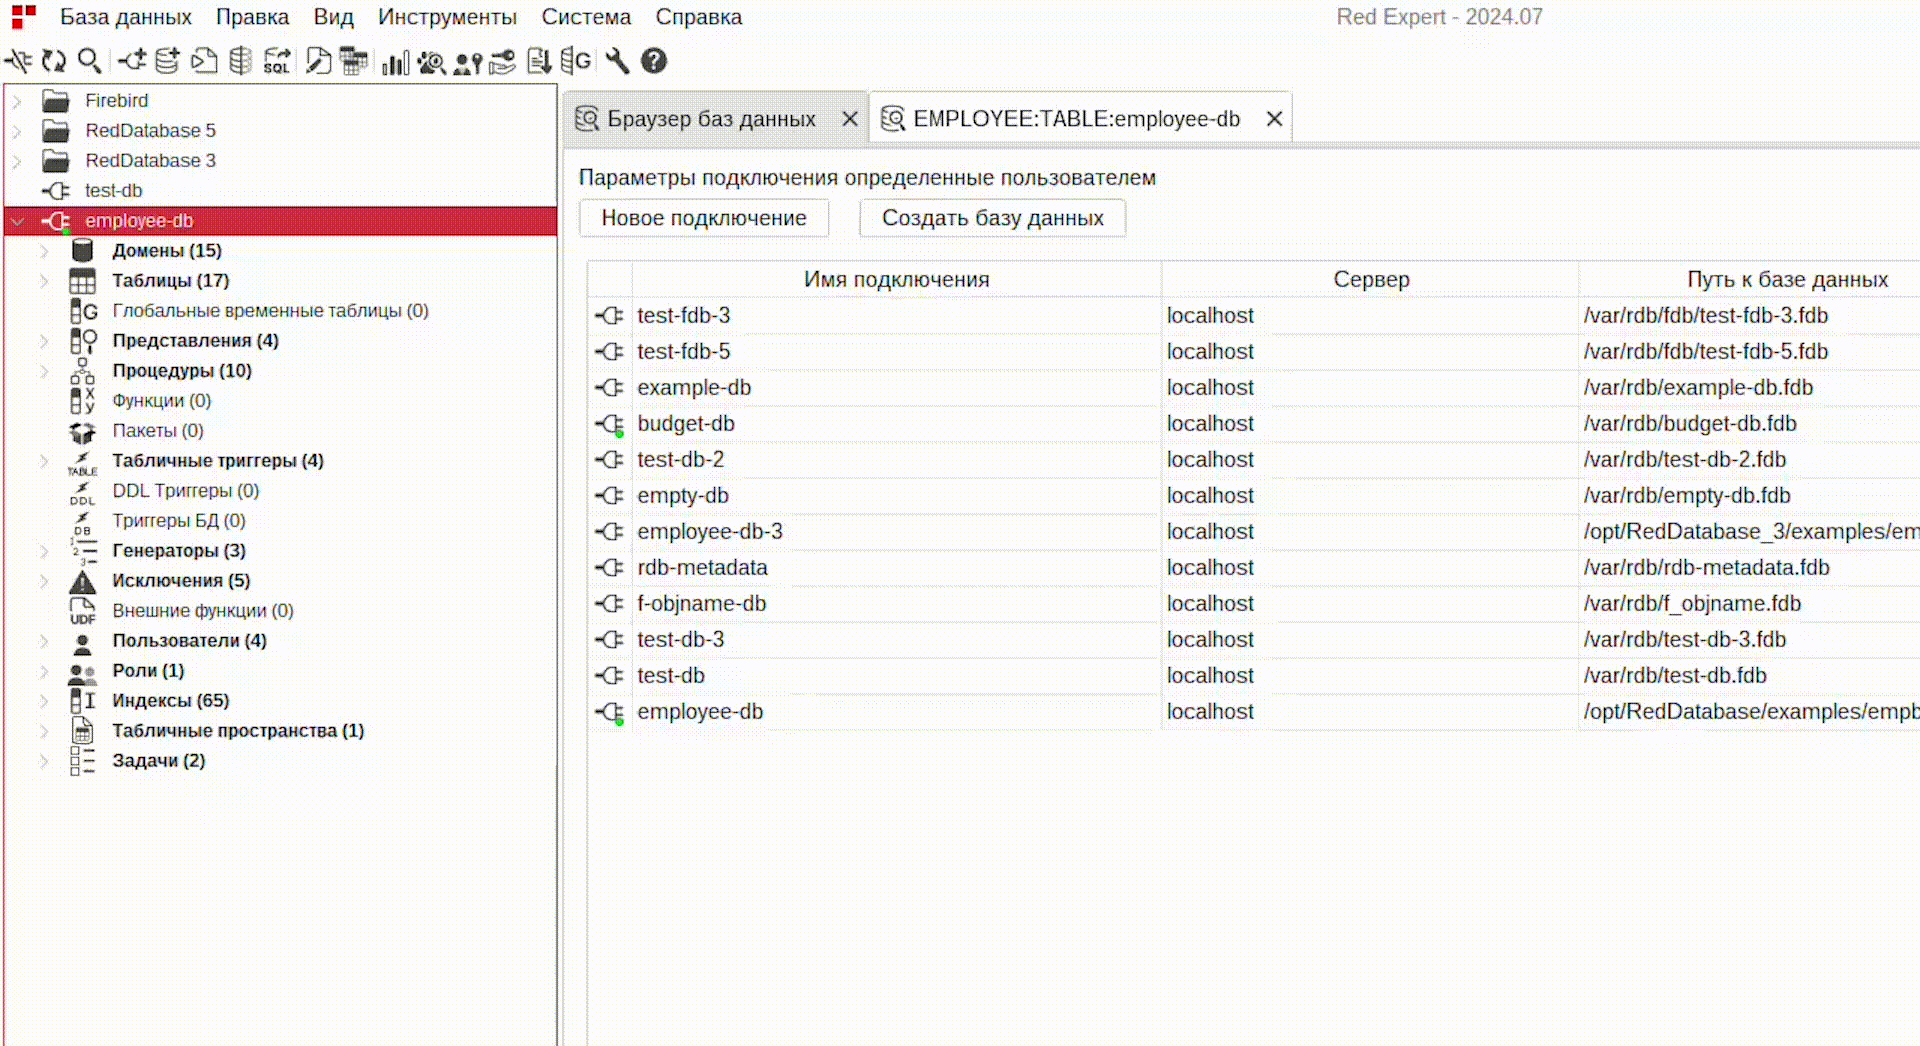Select the rdb-metadata connection row
The height and width of the screenshot is (1046, 1920).
click(702, 568)
